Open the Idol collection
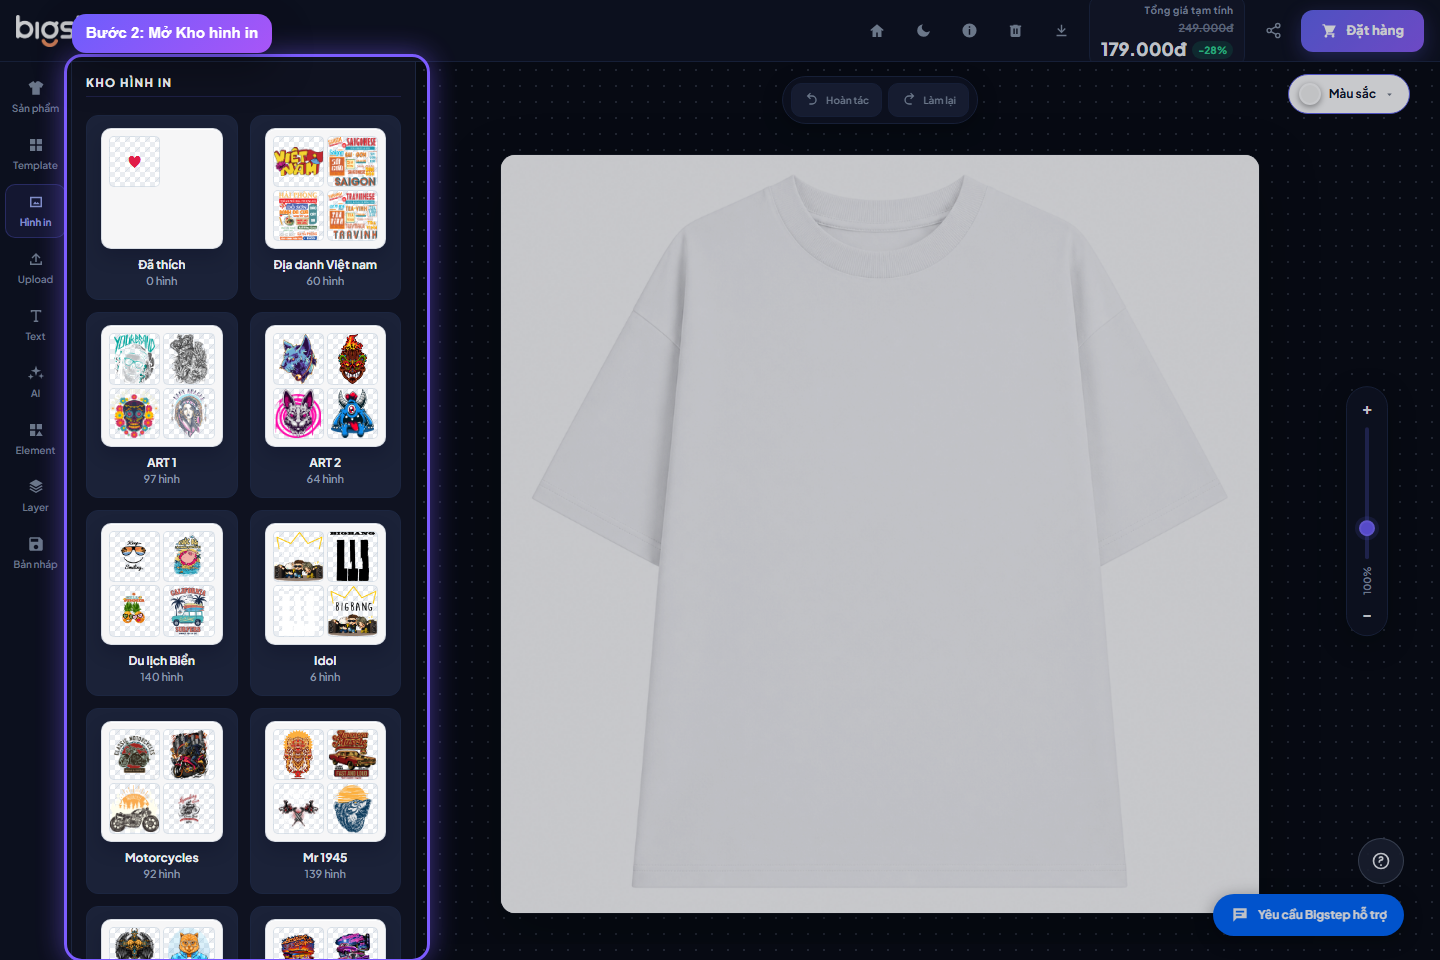1440x960 pixels. click(x=325, y=603)
